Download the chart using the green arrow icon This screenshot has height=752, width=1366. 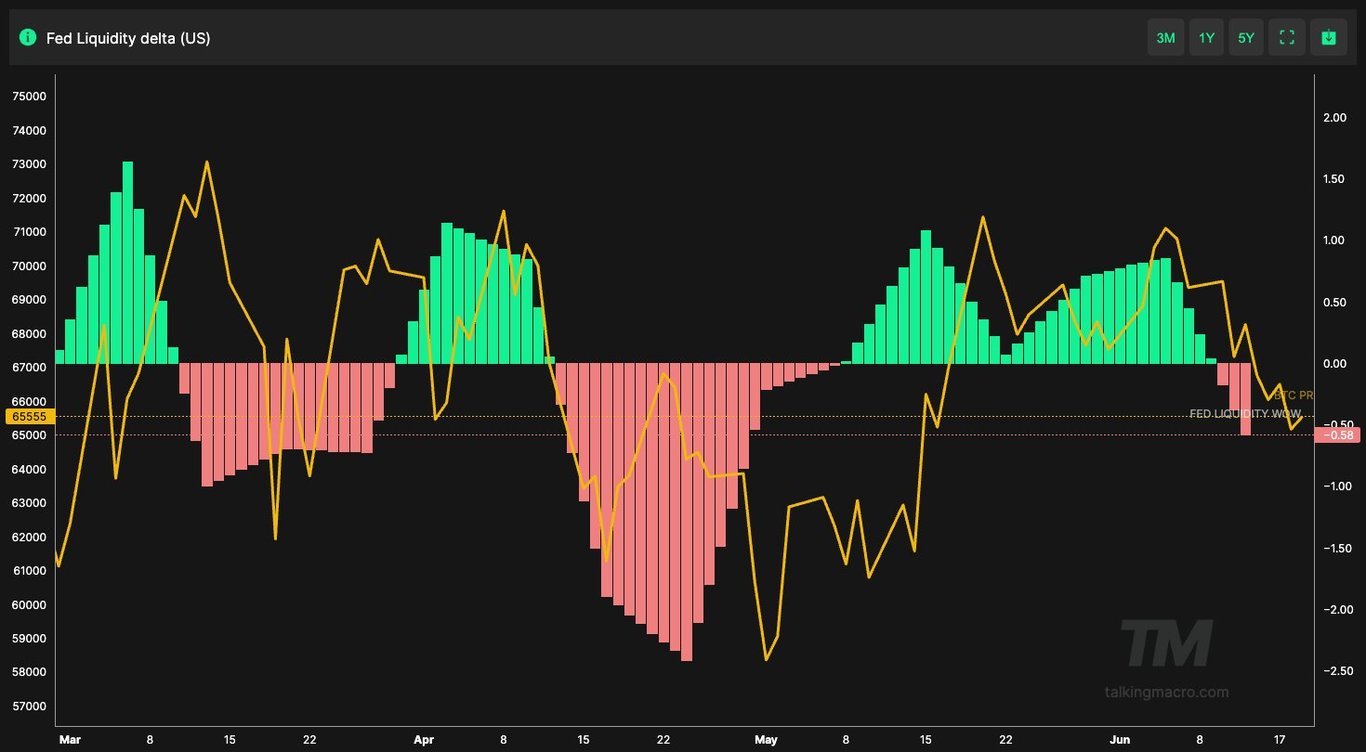(x=1328, y=38)
